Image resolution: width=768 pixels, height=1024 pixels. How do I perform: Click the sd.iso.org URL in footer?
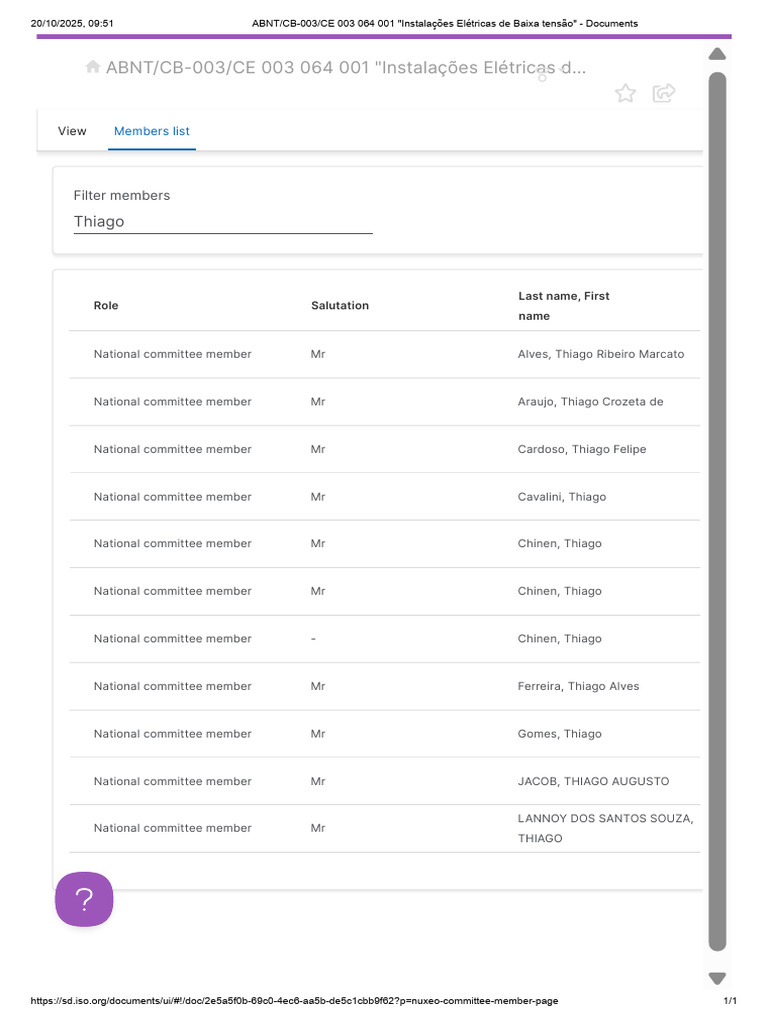[294, 1000]
